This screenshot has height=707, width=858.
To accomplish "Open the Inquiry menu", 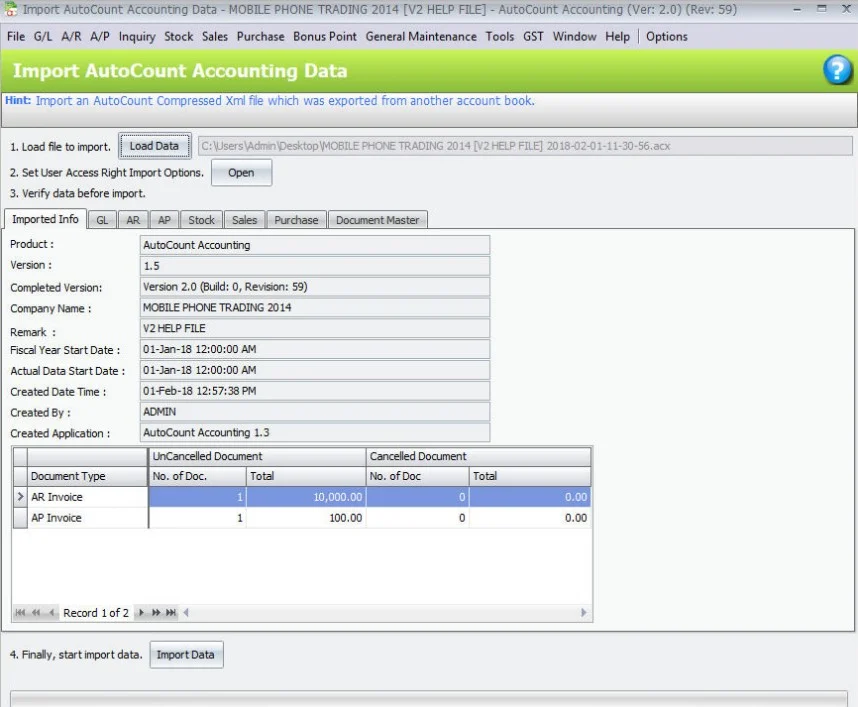I will [x=137, y=36].
